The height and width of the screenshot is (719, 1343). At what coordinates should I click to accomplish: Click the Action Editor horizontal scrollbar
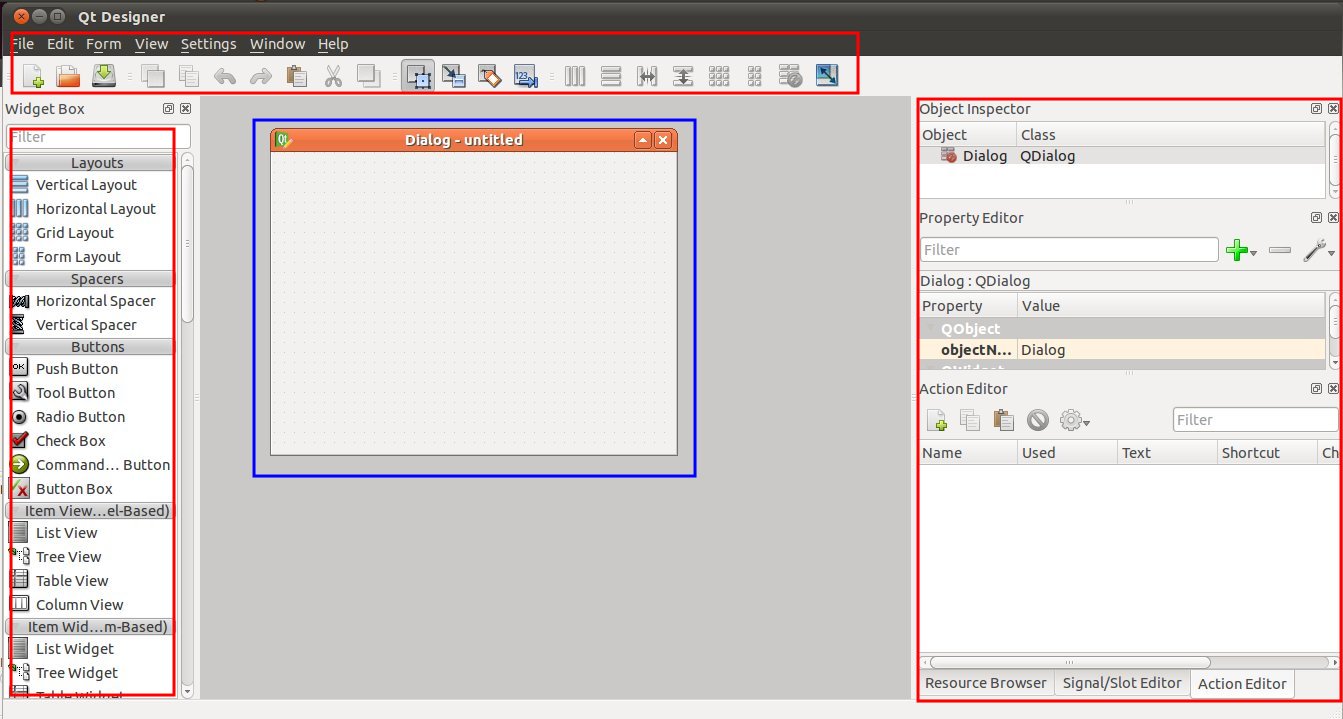click(x=1069, y=662)
